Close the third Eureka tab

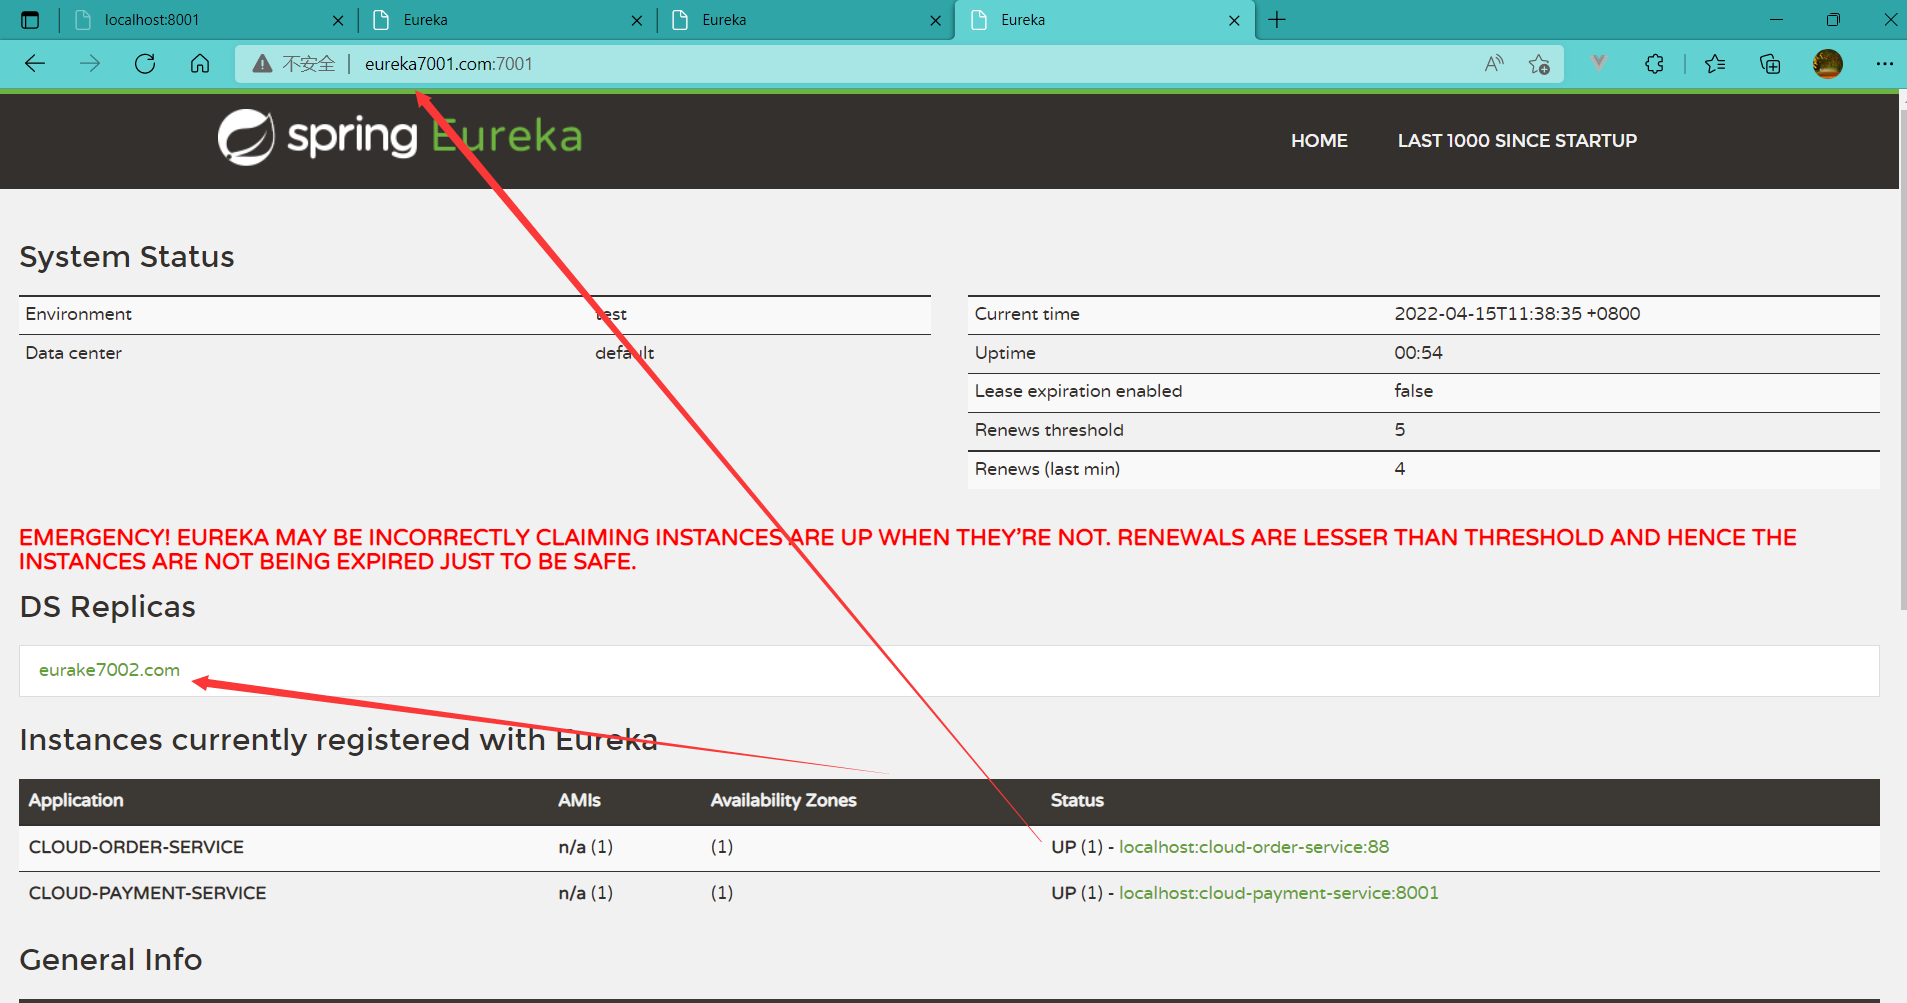935,20
